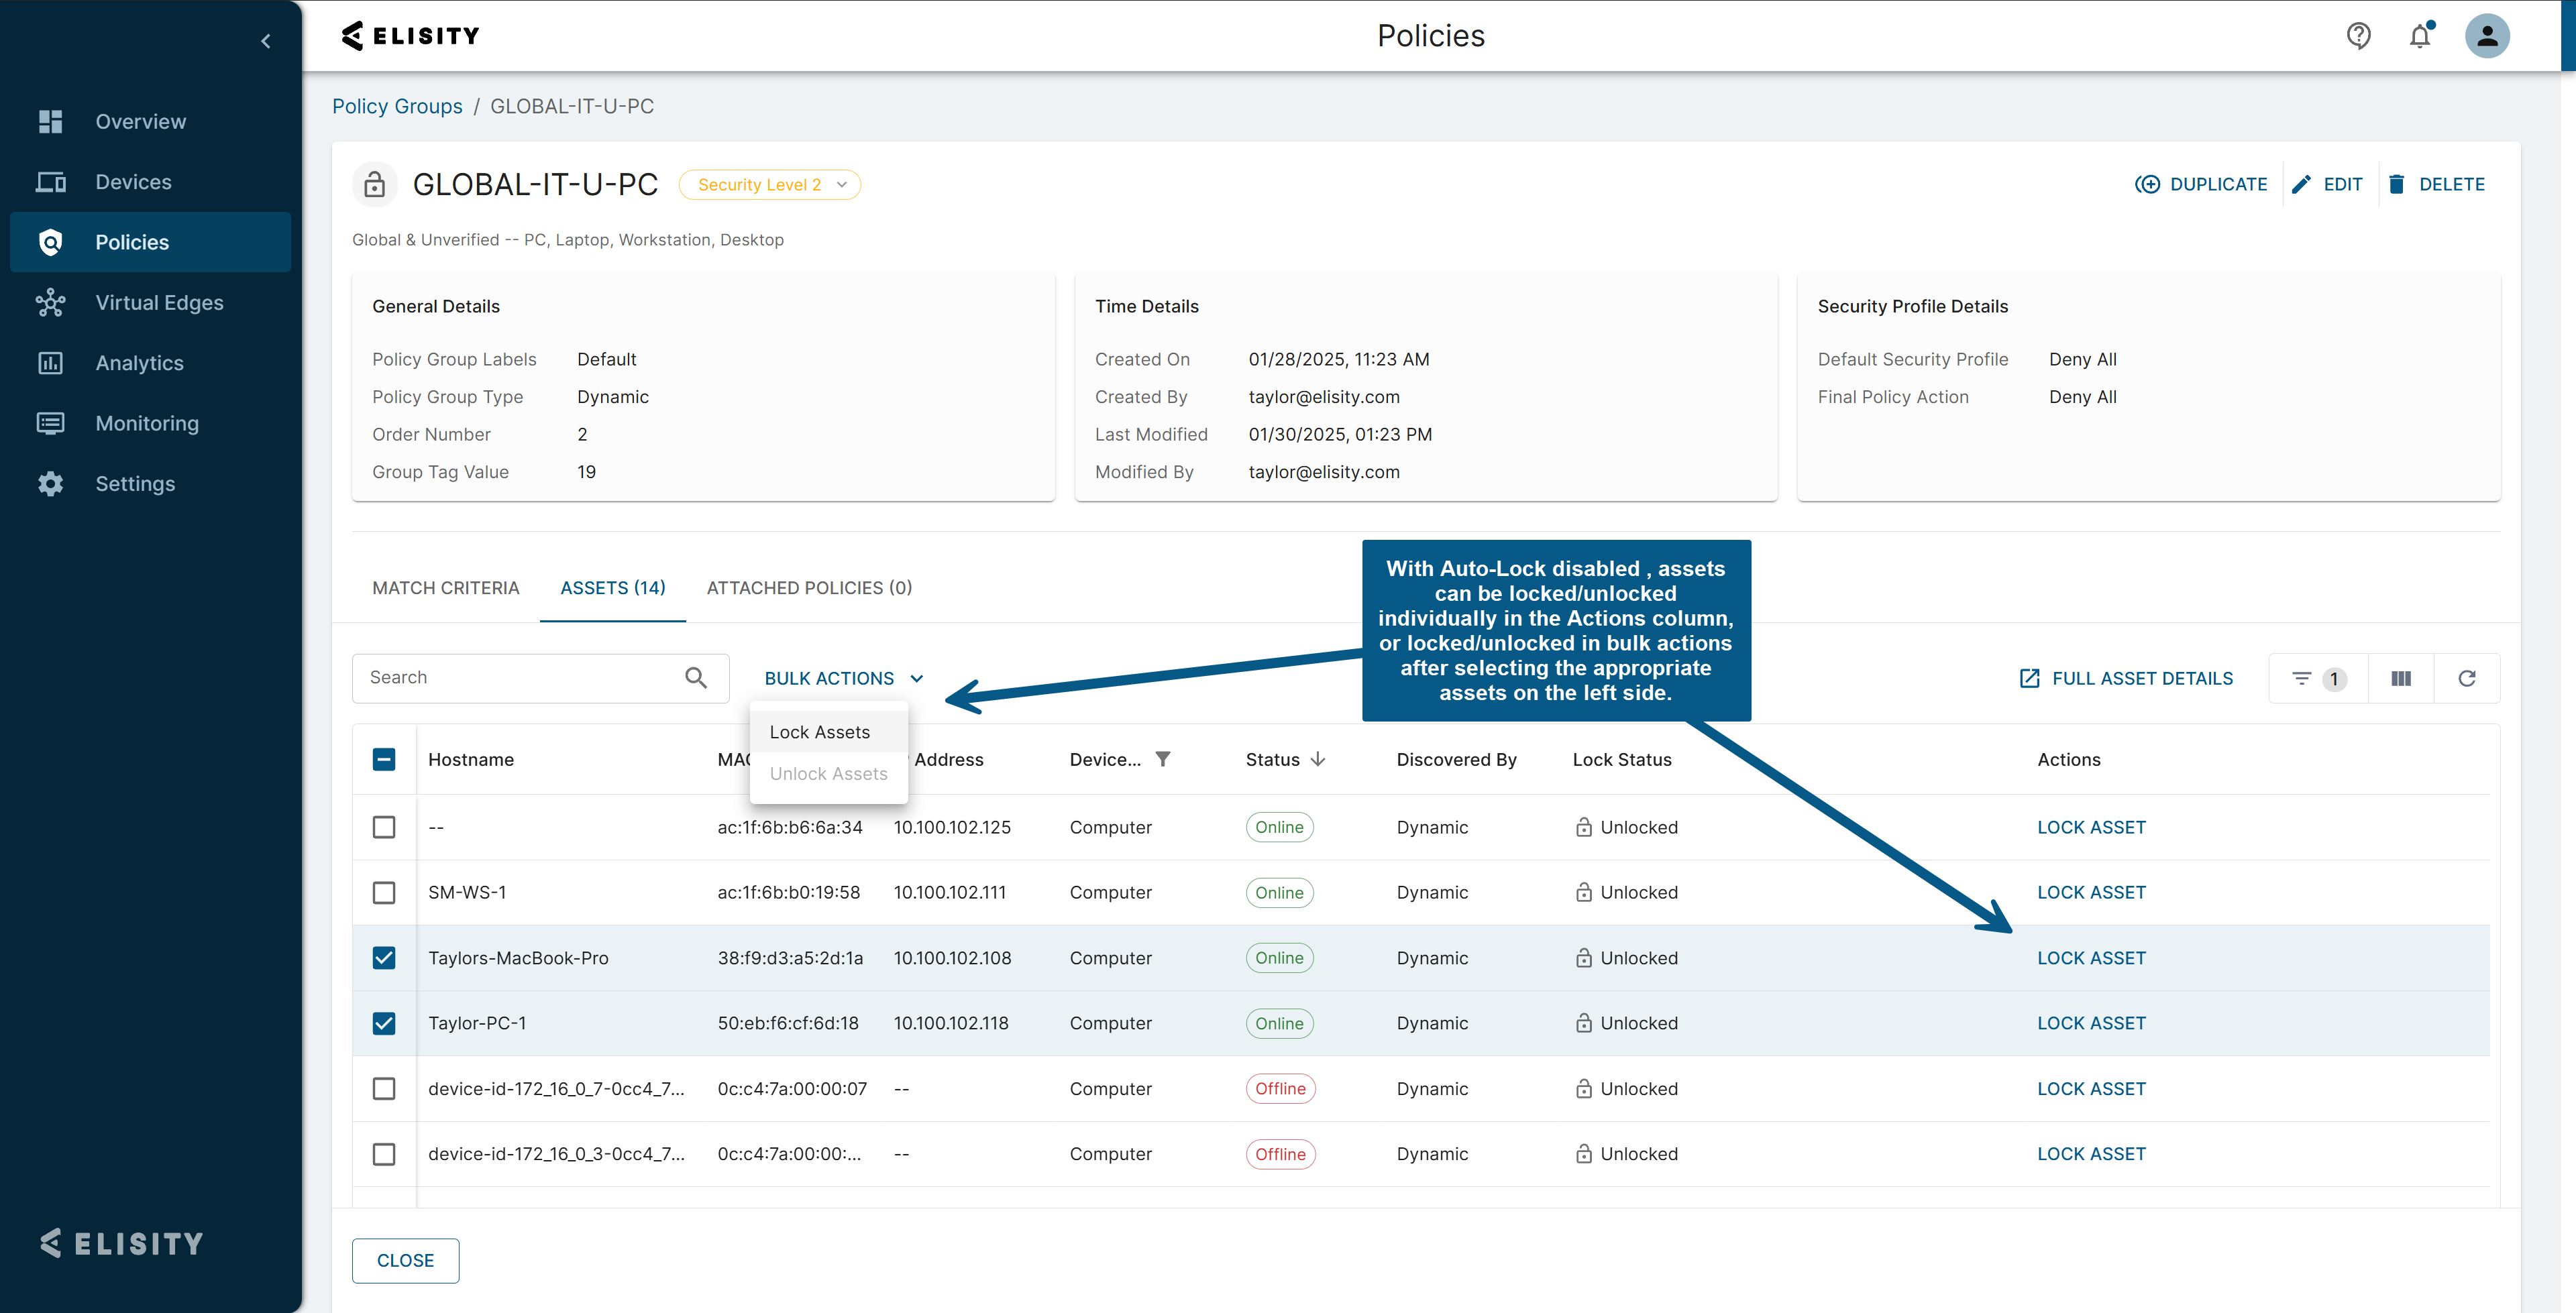
Task: Switch to the Match Criteria tab
Action: [x=446, y=588]
